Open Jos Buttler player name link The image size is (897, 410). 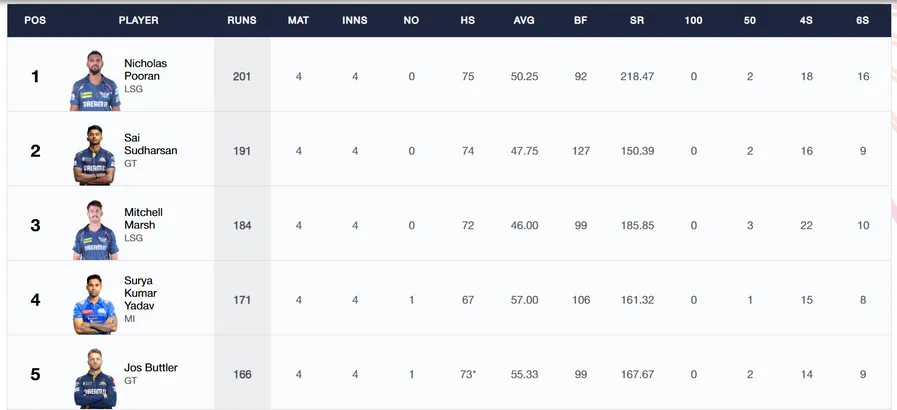tap(151, 368)
